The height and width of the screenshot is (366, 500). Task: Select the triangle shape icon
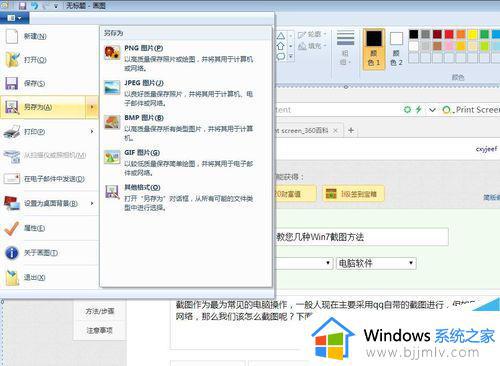tap(281, 36)
